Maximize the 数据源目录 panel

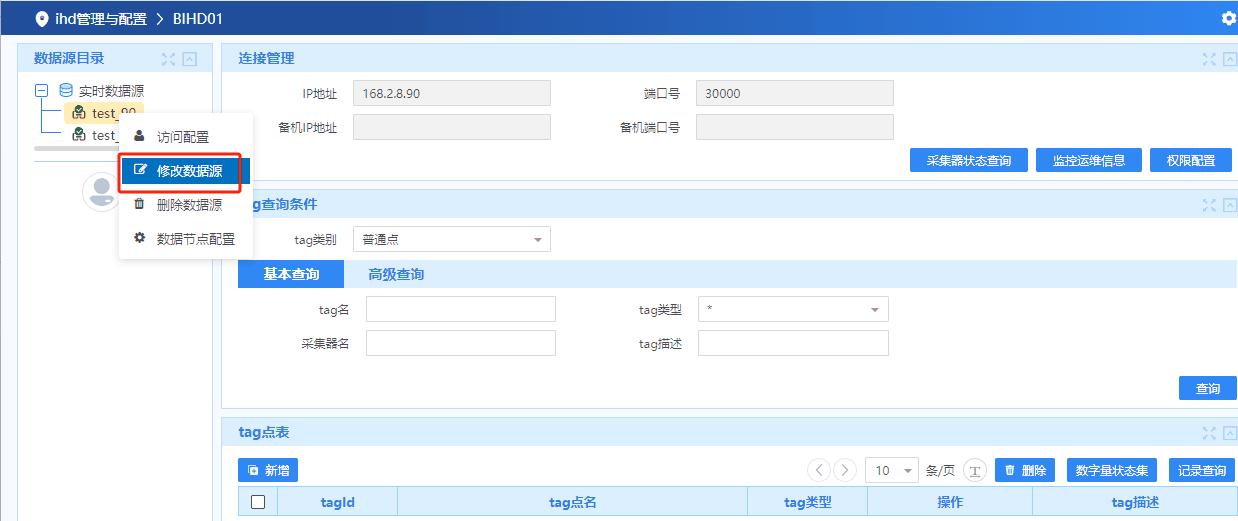tap(168, 59)
